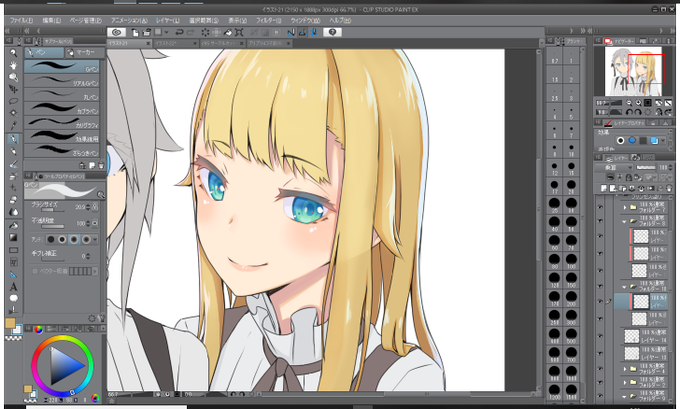
Task: Click the Open file icon in command bar
Action: point(147,32)
